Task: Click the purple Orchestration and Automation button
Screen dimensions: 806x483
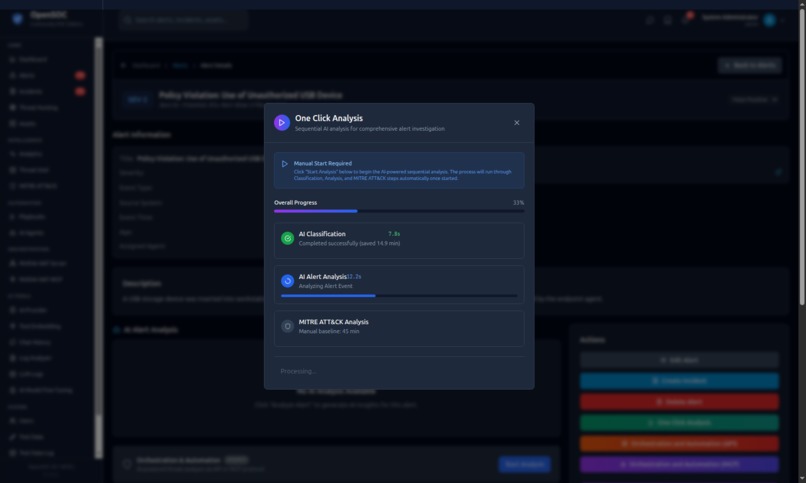Action: (x=679, y=465)
